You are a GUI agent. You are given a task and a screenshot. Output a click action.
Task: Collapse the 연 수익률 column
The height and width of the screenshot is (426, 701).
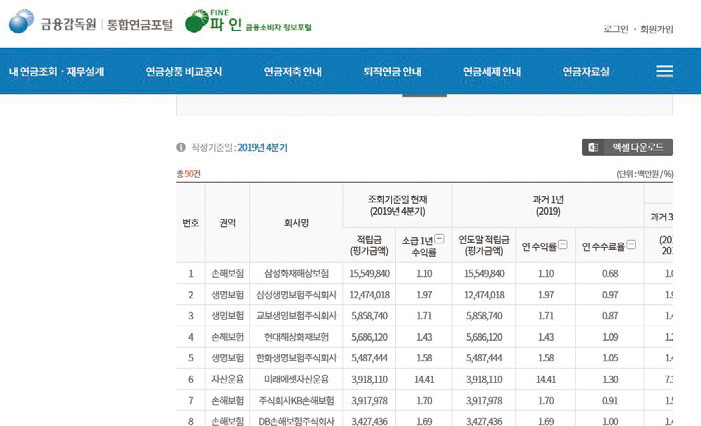[562, 245]
